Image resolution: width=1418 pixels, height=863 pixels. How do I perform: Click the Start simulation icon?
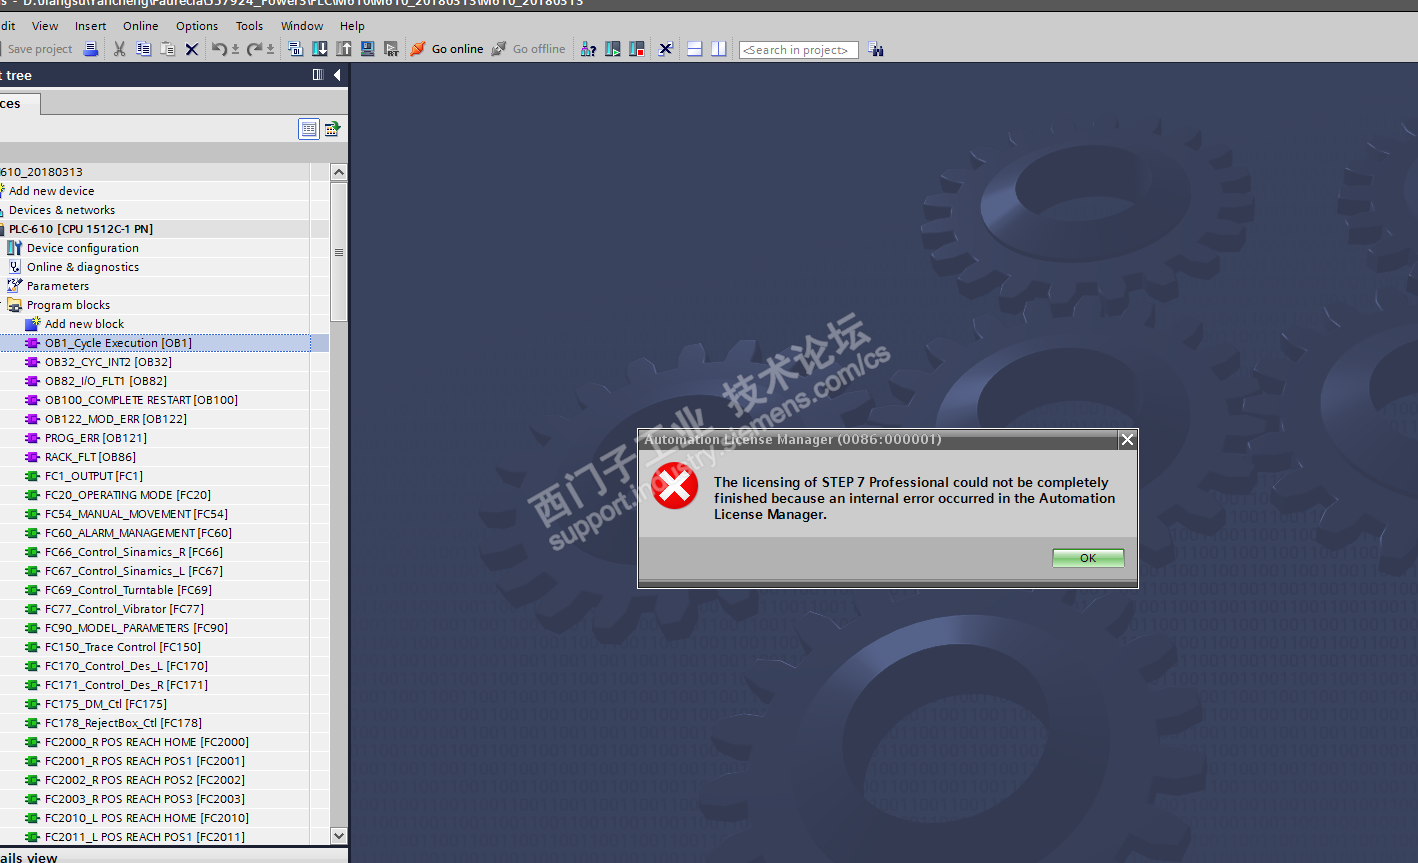coord(368,49)
